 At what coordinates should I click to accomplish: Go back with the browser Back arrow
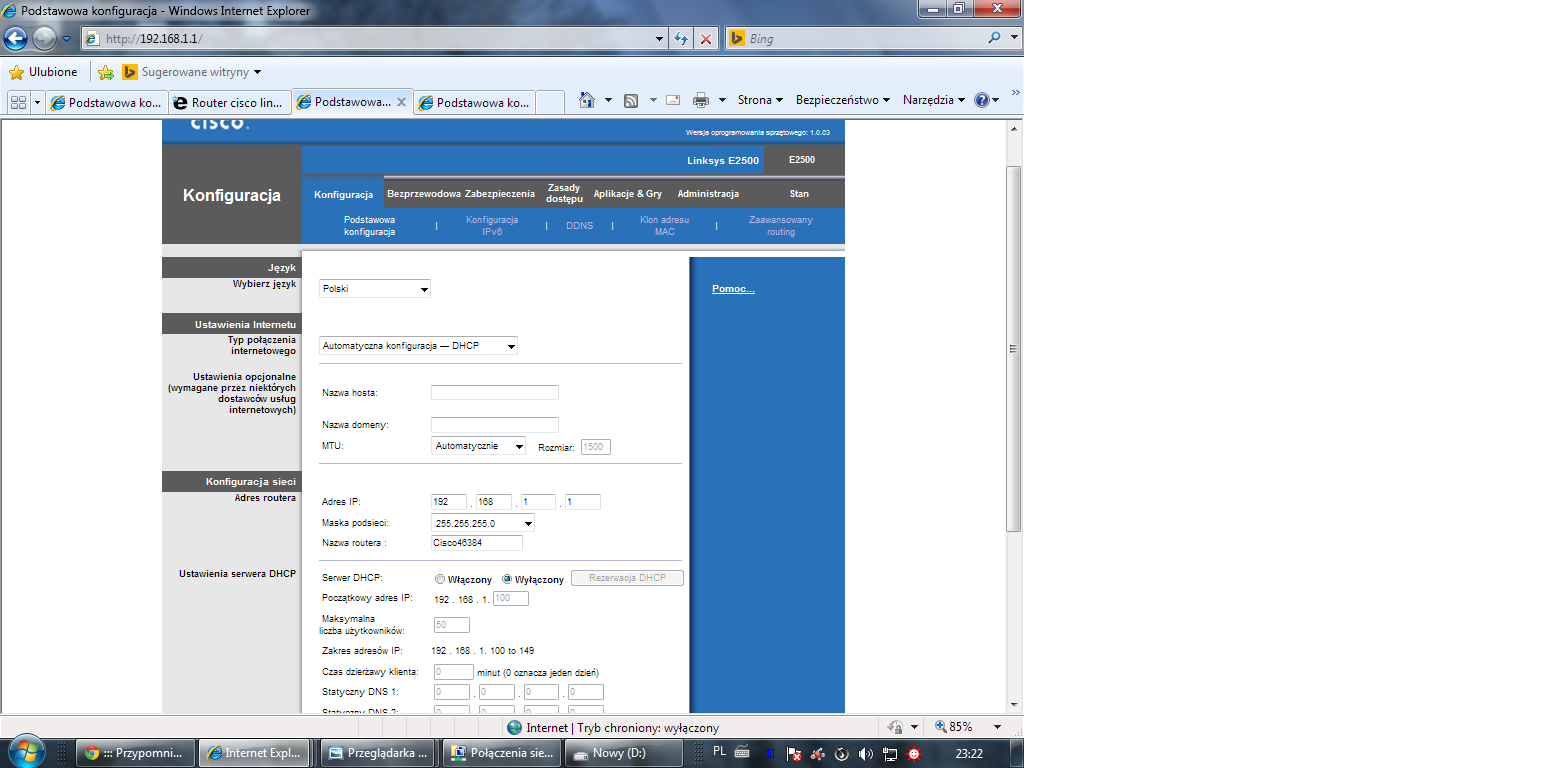(15, 39)
